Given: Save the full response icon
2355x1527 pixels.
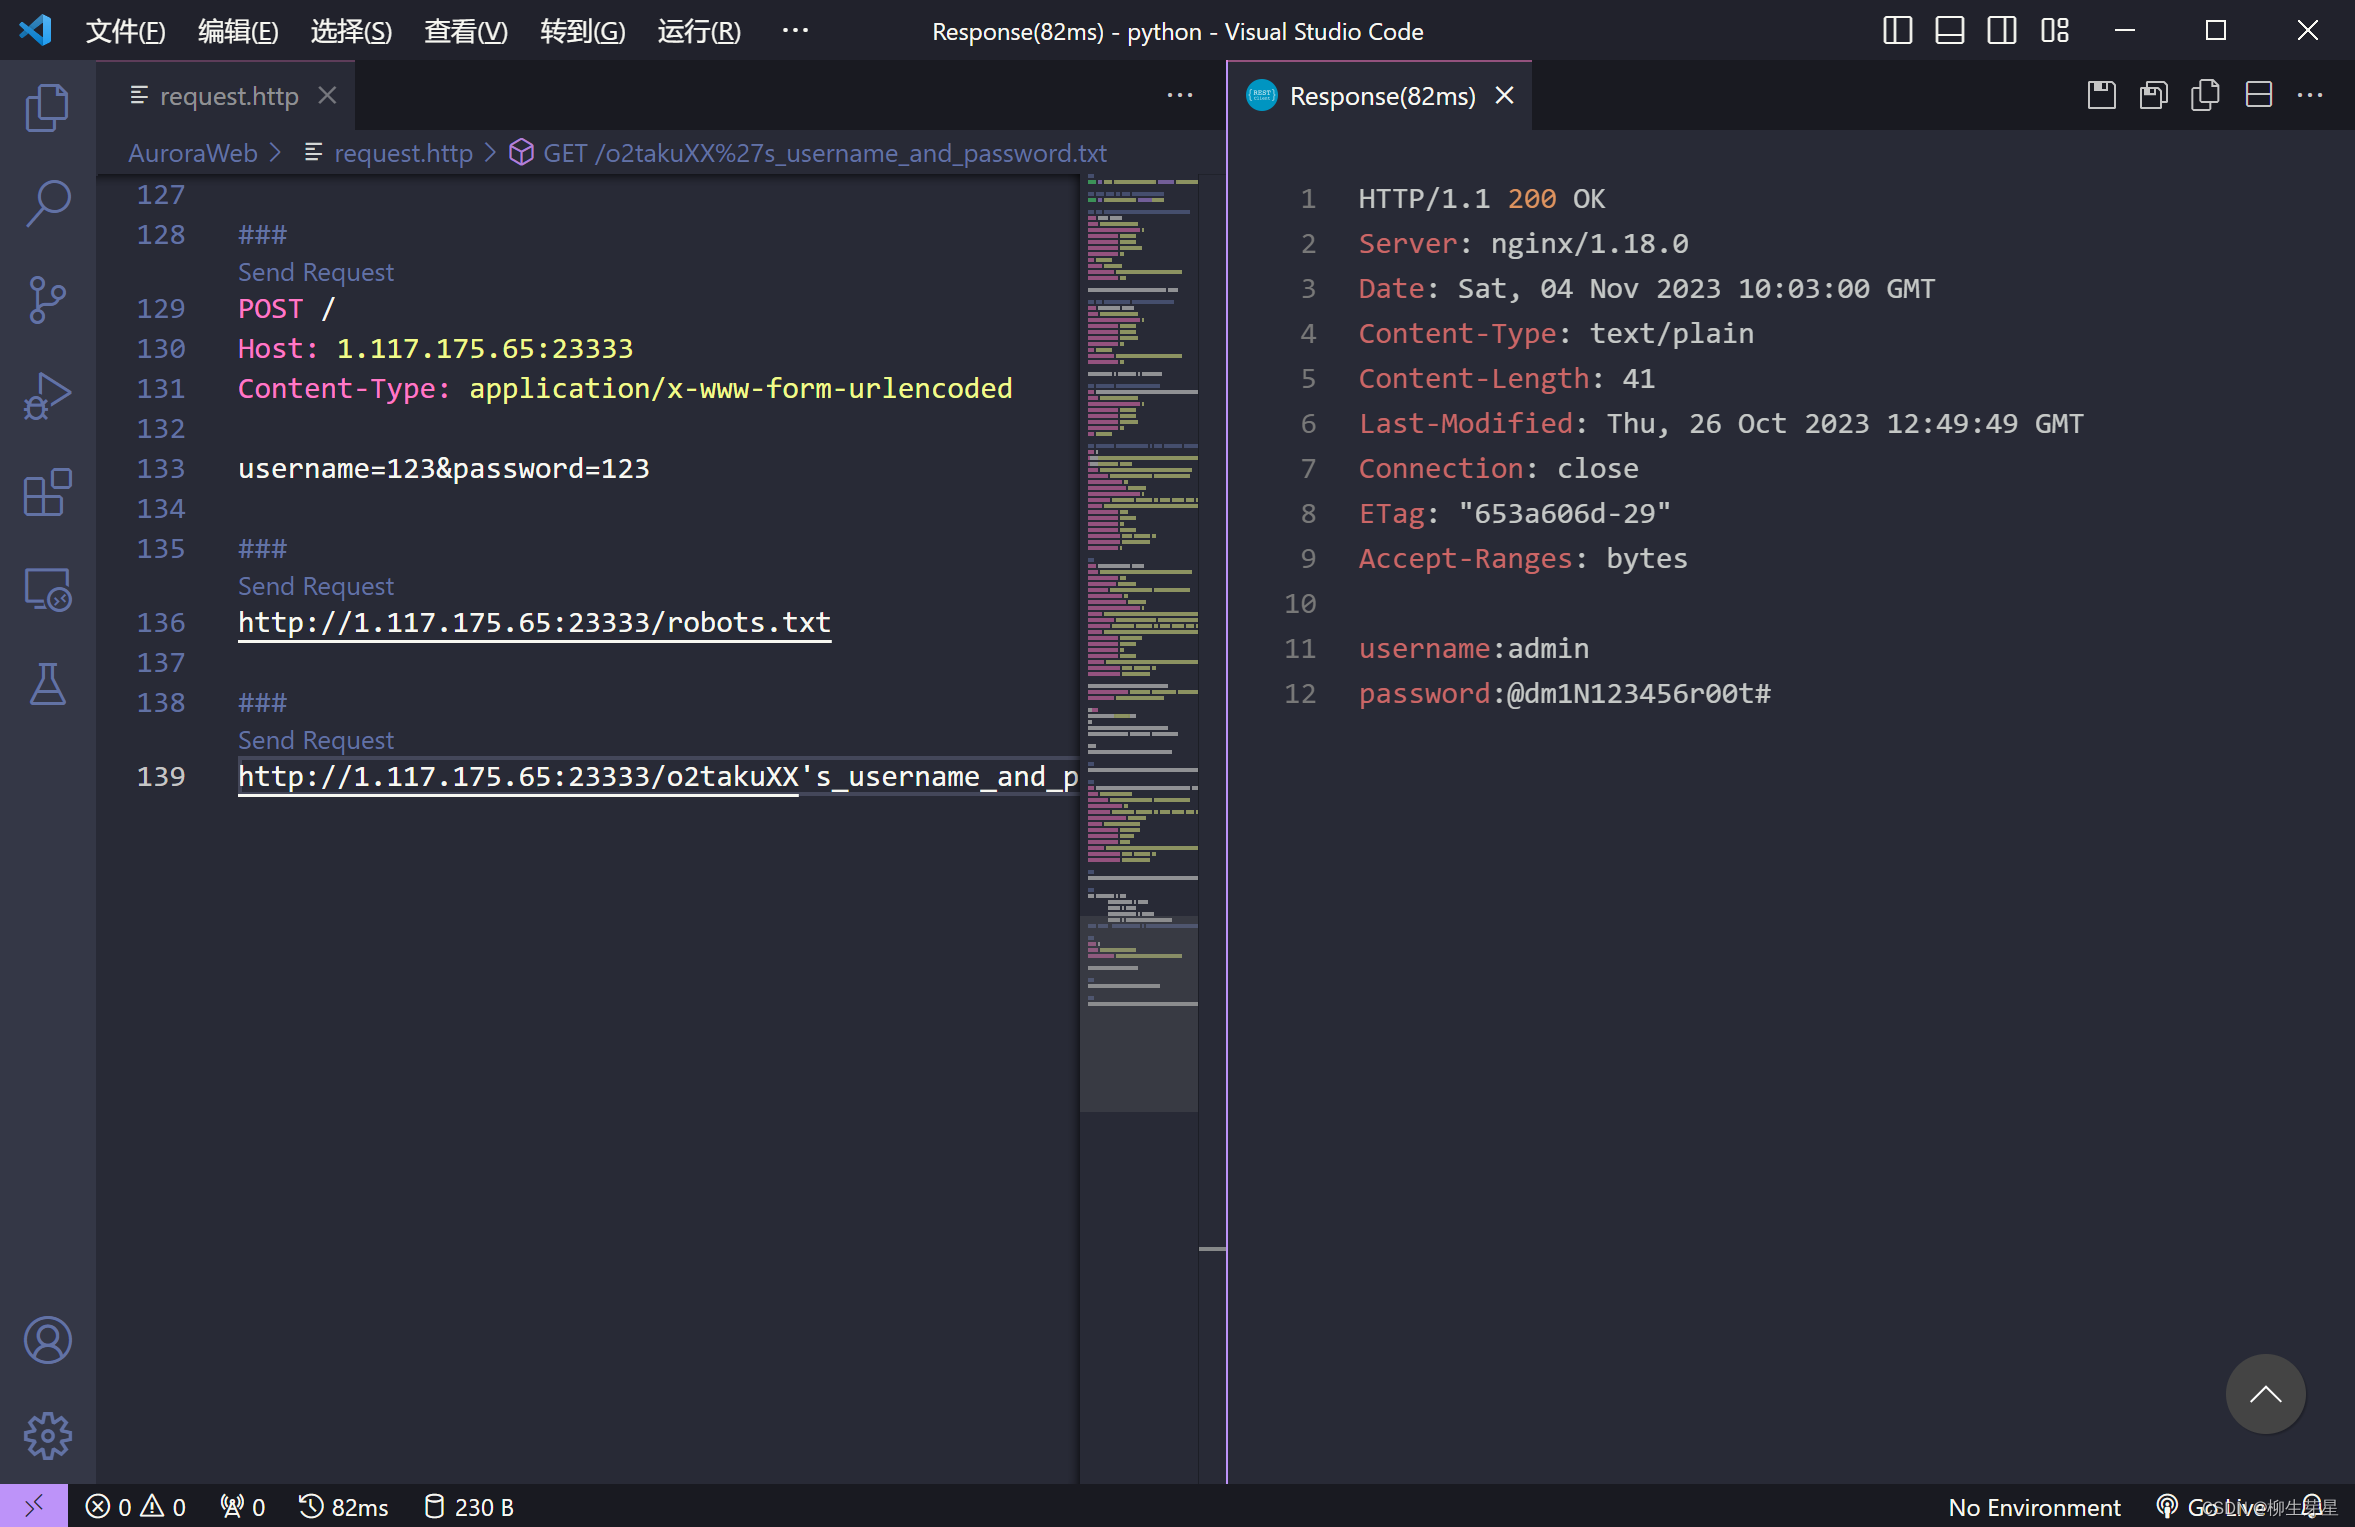Looking at the screenshot, I should pos(2101,96).
